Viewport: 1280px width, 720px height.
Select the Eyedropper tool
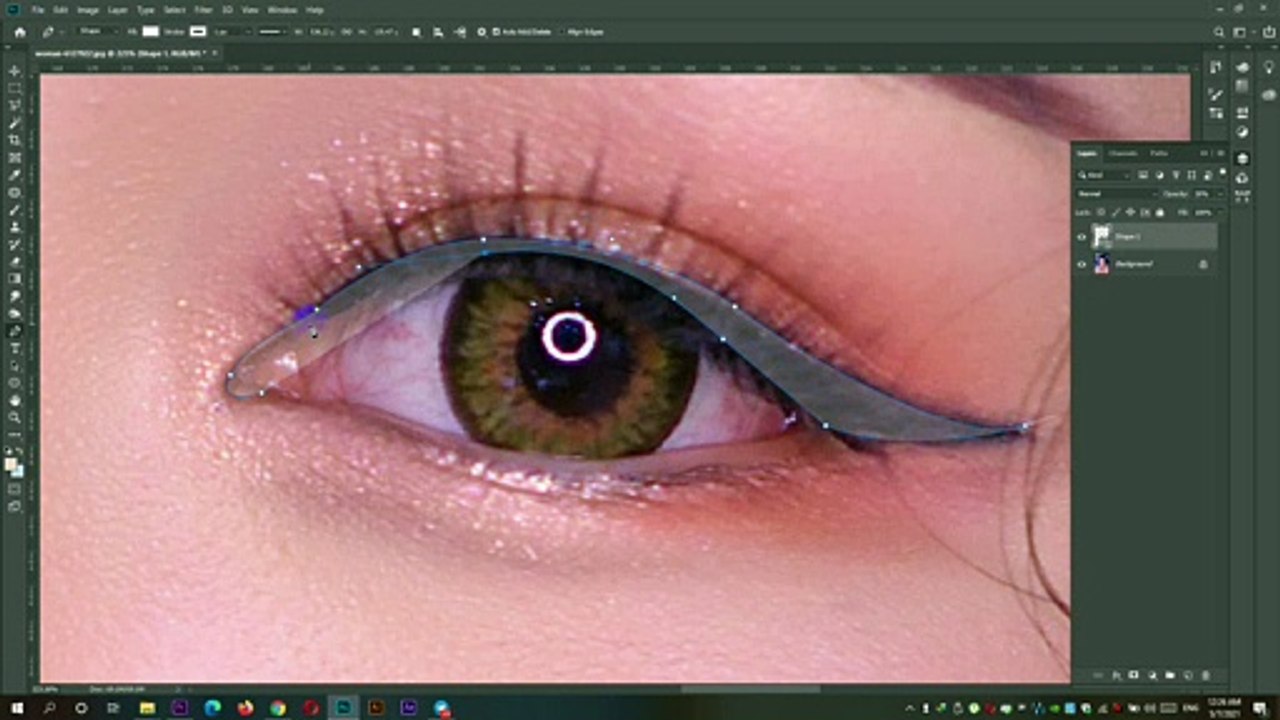[14, 175]
